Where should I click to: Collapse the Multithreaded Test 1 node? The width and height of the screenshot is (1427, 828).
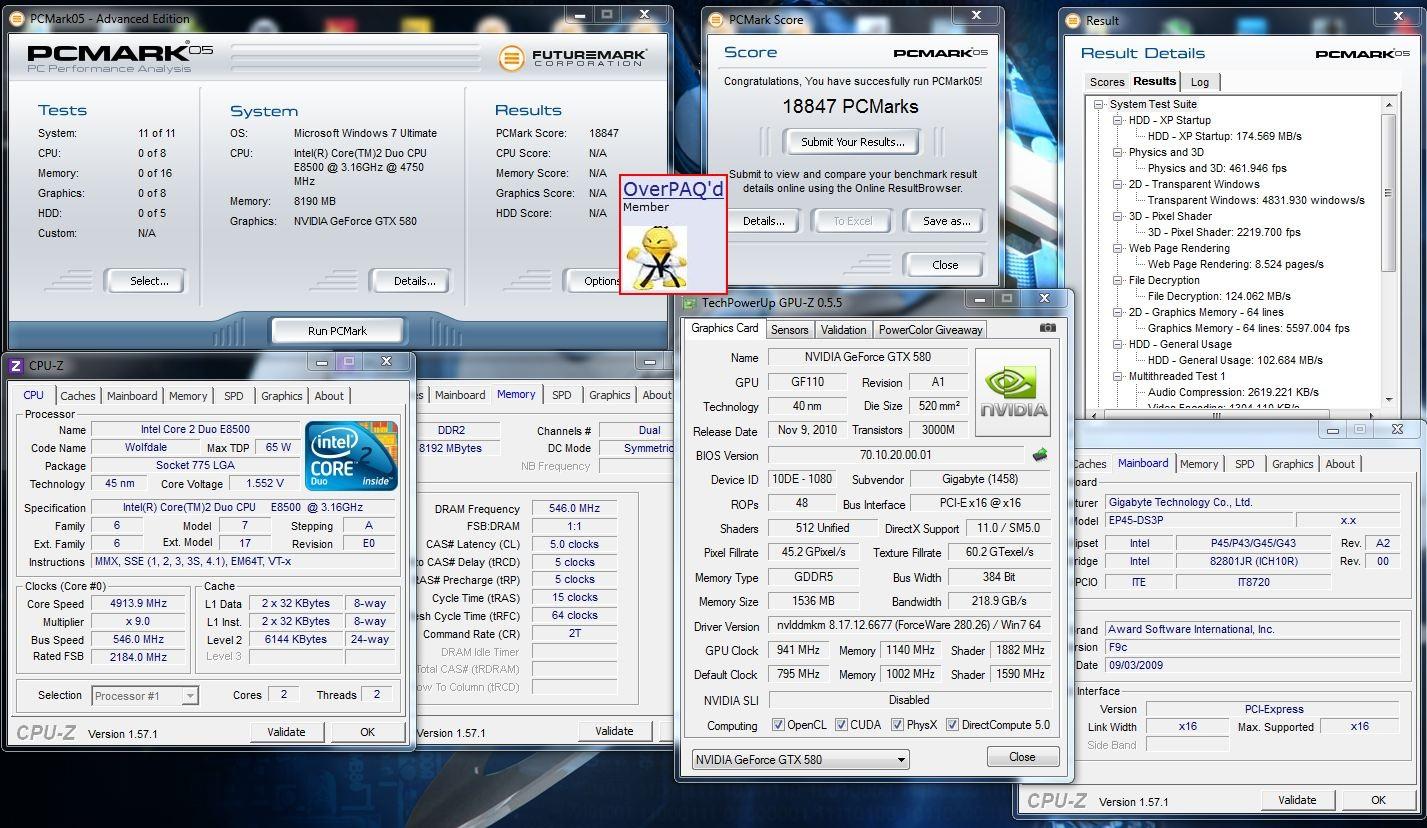click(1118, 376)
